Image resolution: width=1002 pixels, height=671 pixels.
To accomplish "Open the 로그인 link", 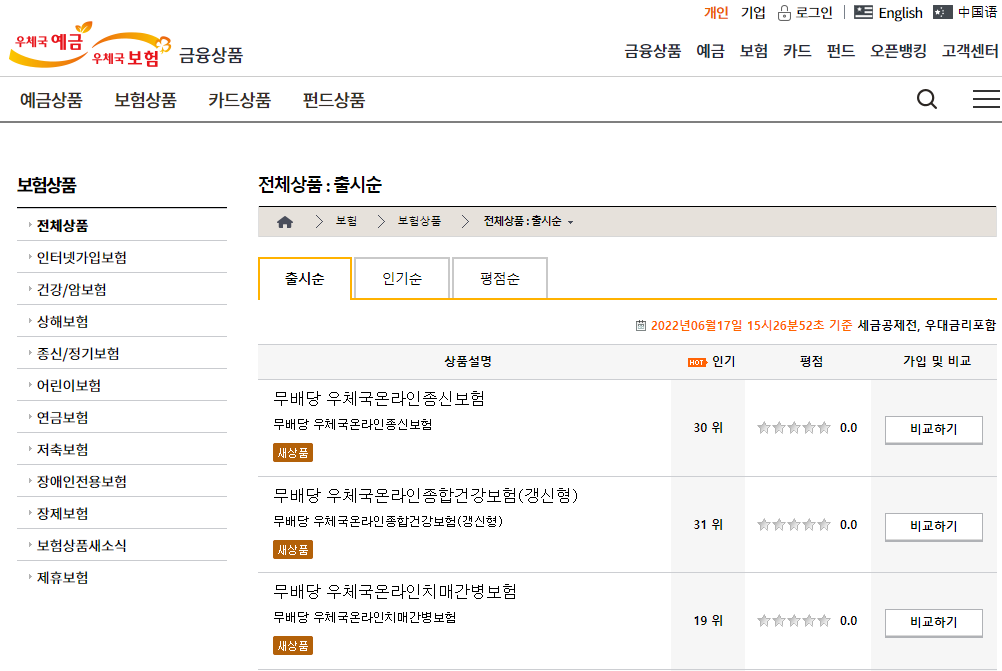I will 813,13.
